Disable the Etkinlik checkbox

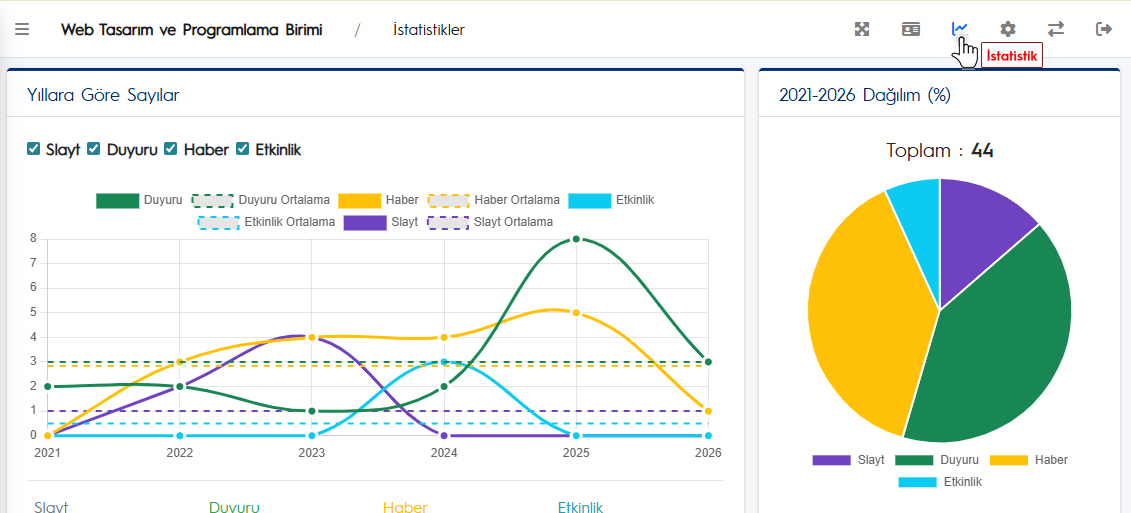pyautogui.click(x=242, y=149)
